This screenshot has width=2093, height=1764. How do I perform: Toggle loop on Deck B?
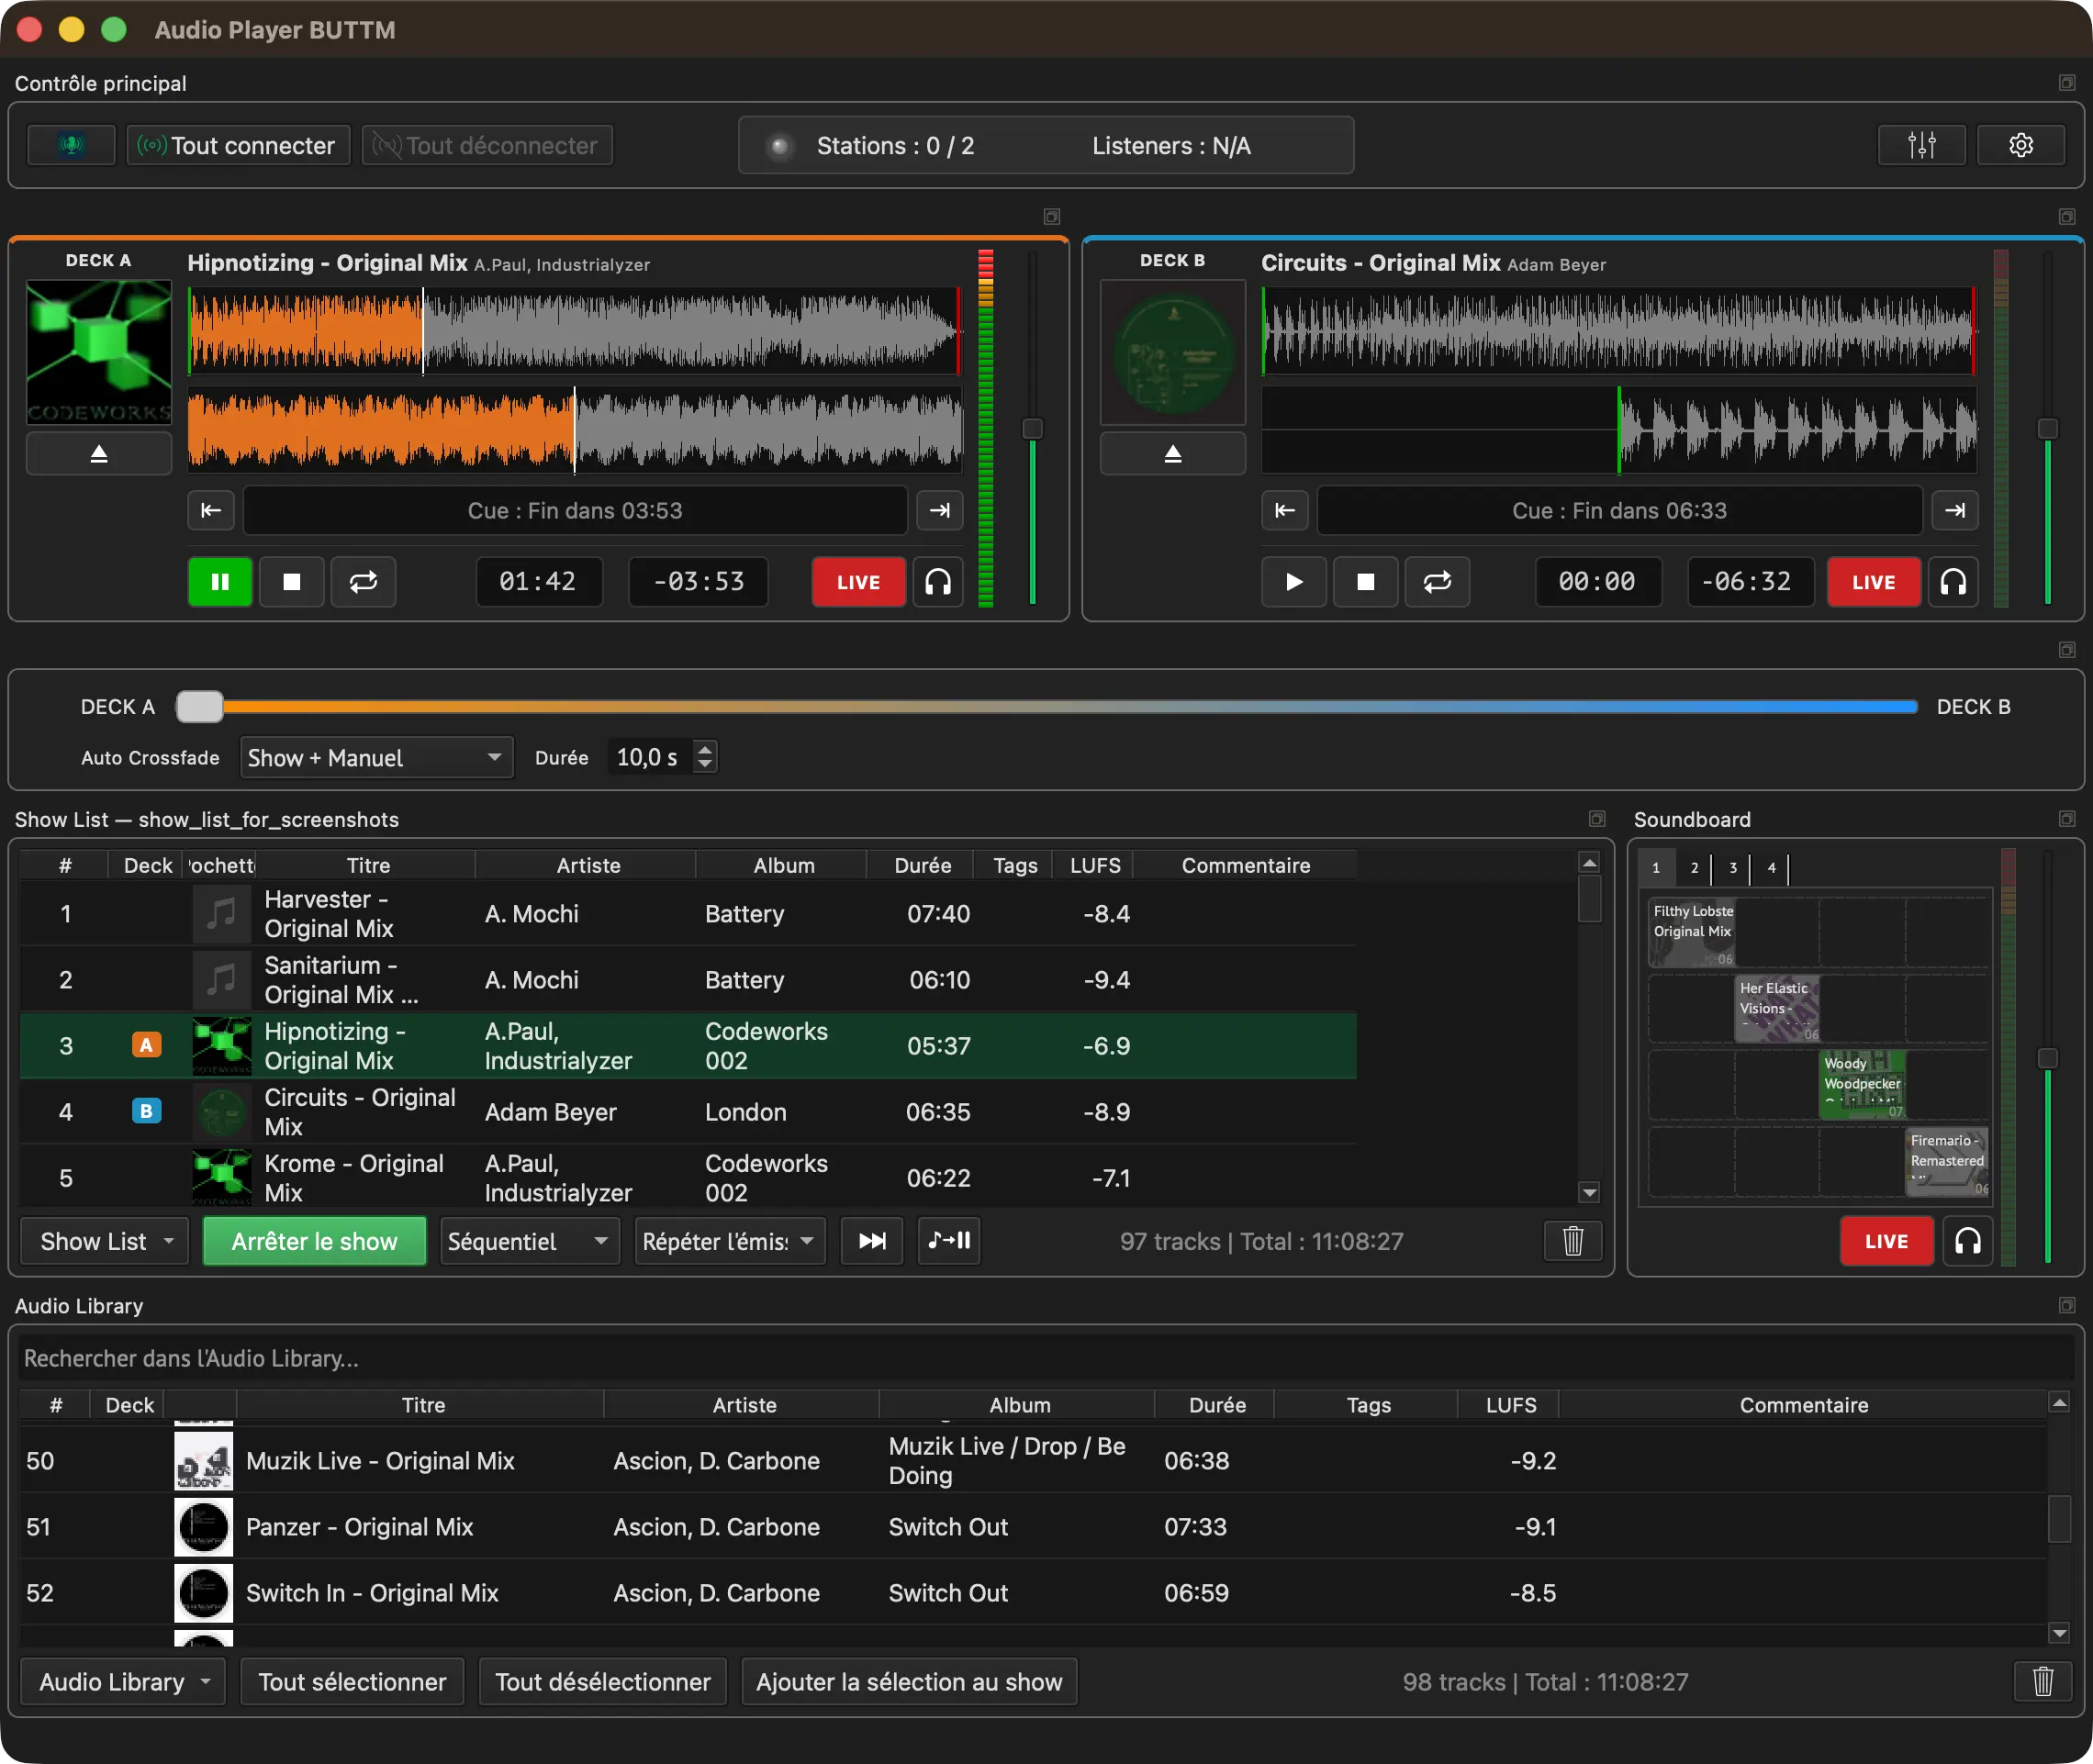(1437, 582)
